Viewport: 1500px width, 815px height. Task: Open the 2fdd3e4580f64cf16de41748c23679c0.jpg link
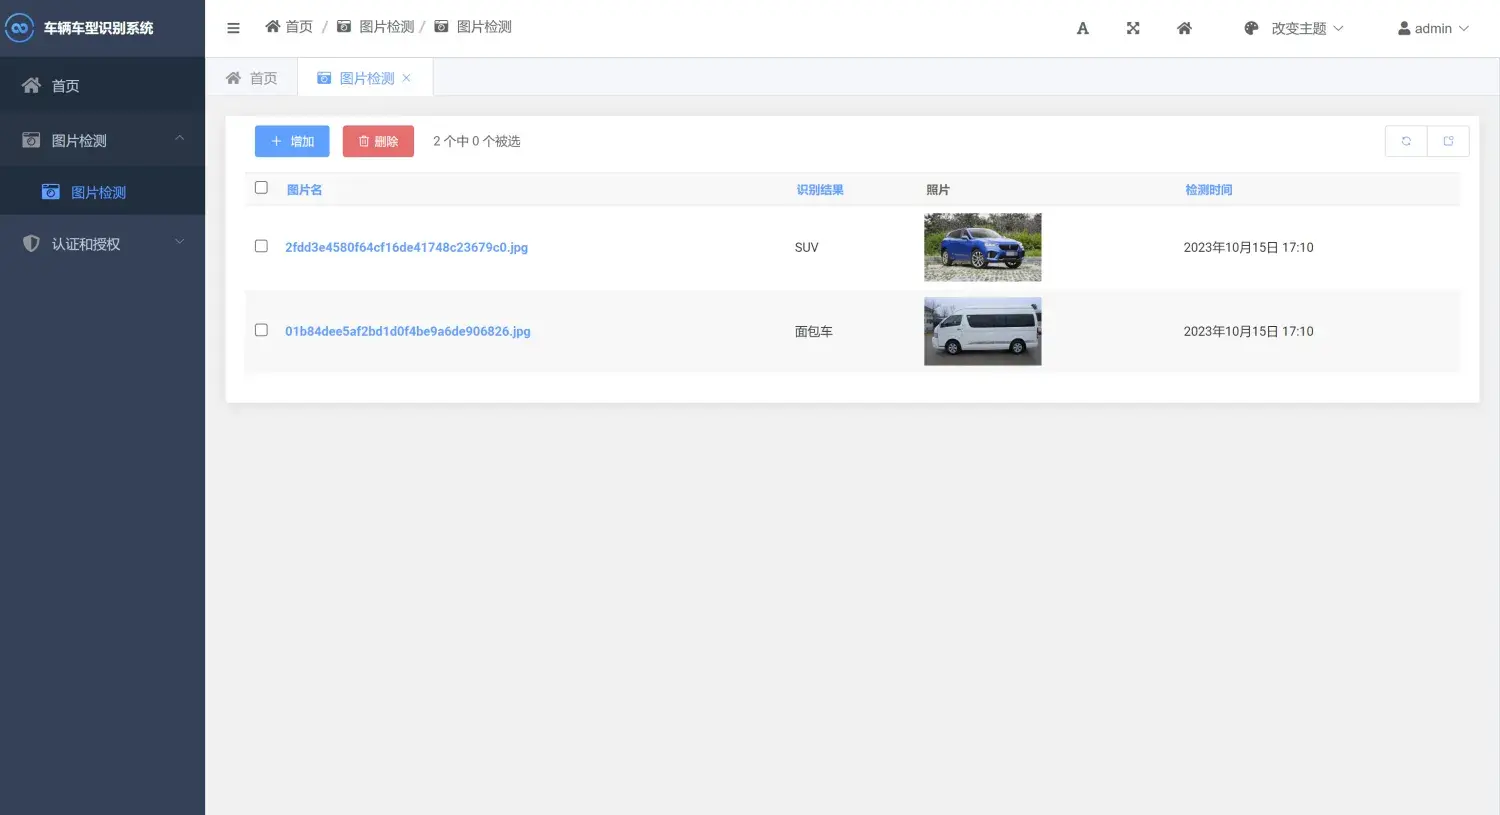click(406, 247)
